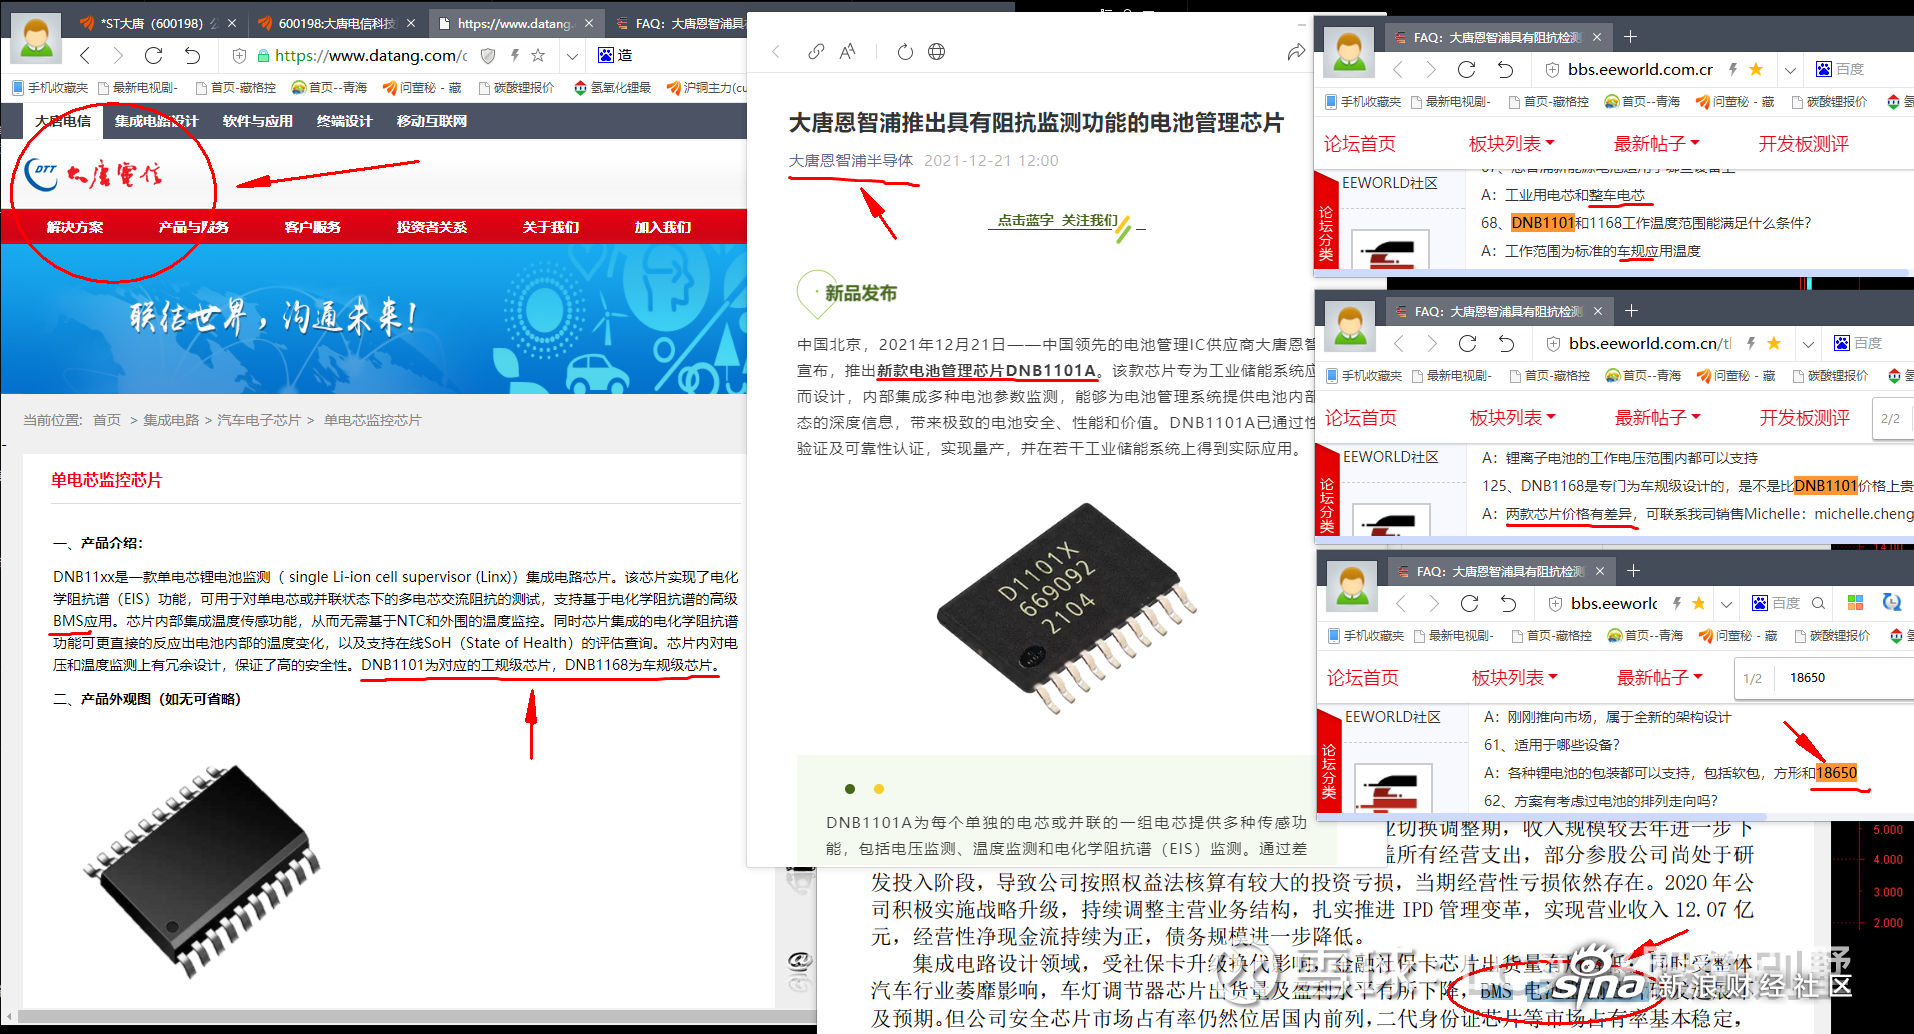Click magnifier search icon in bottom-right eeworld window

click(1819, 603)
